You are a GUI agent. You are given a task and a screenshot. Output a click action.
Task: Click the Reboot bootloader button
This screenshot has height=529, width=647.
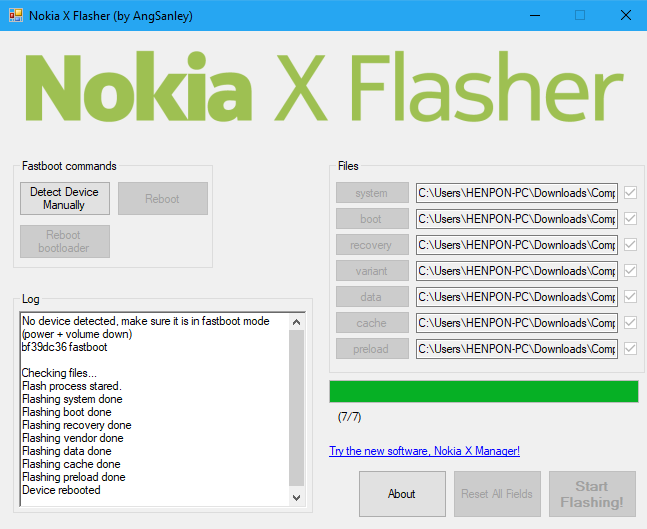pos(65,241)
